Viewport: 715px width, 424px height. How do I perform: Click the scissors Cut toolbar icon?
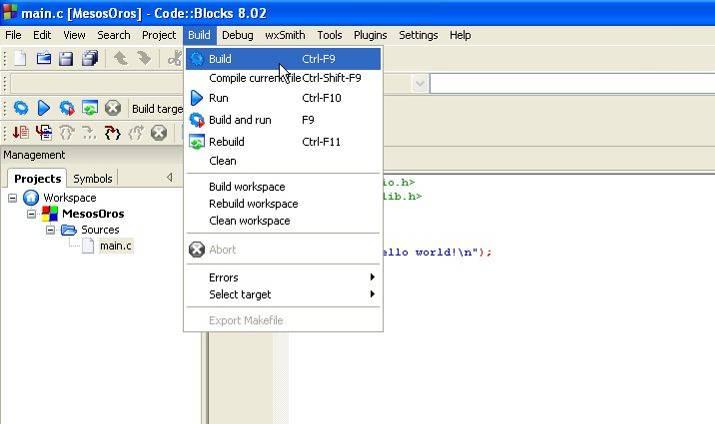[x=175, y=58]
